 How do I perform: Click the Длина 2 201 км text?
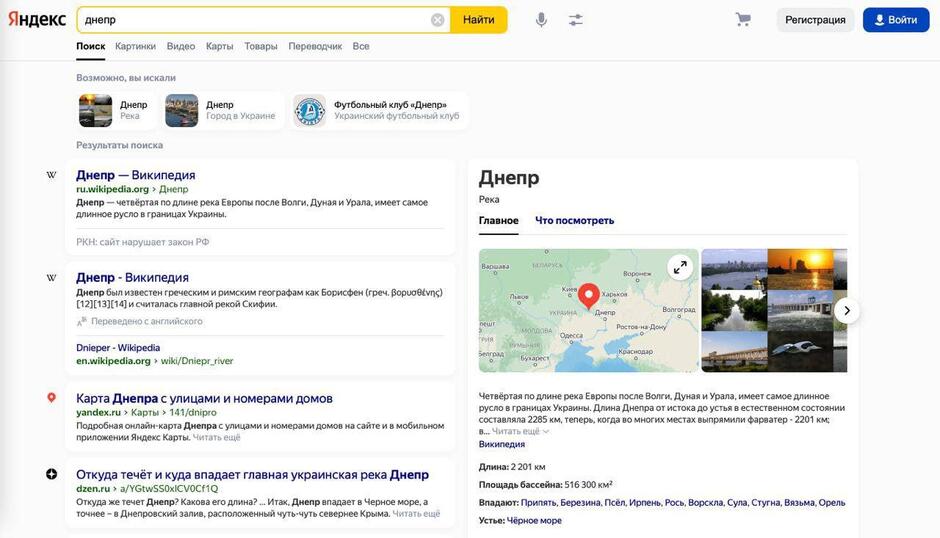(x=512, y=467)
